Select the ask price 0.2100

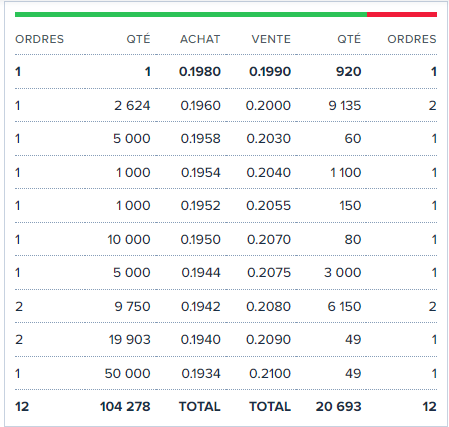(270, 374)
